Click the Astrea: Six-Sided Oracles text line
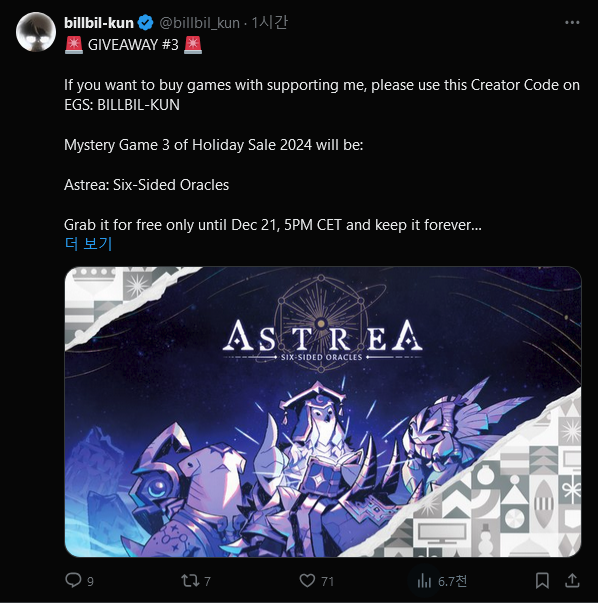Image resolution: width=598 pixels, height=603 pixels. [x=147, y=185]
